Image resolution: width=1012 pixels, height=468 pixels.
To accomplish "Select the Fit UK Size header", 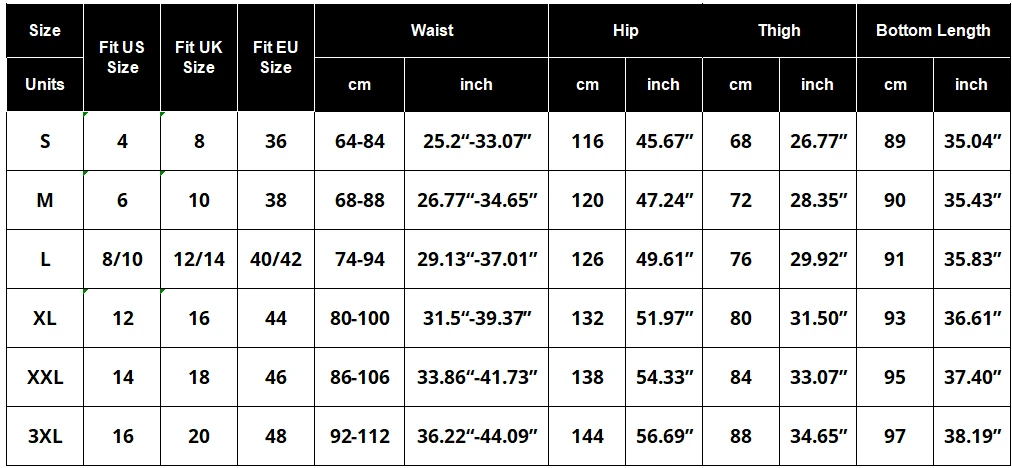I will click(199, 57).
